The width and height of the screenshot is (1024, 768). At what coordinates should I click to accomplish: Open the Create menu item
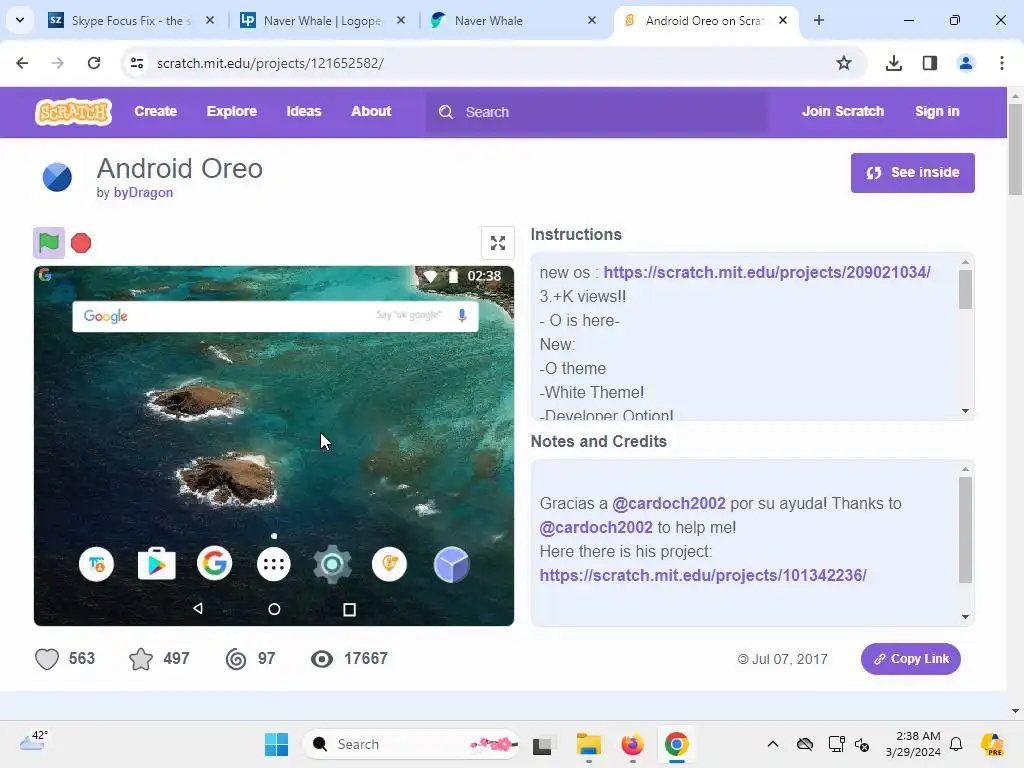pyautogui.click(x=155, y=111)
